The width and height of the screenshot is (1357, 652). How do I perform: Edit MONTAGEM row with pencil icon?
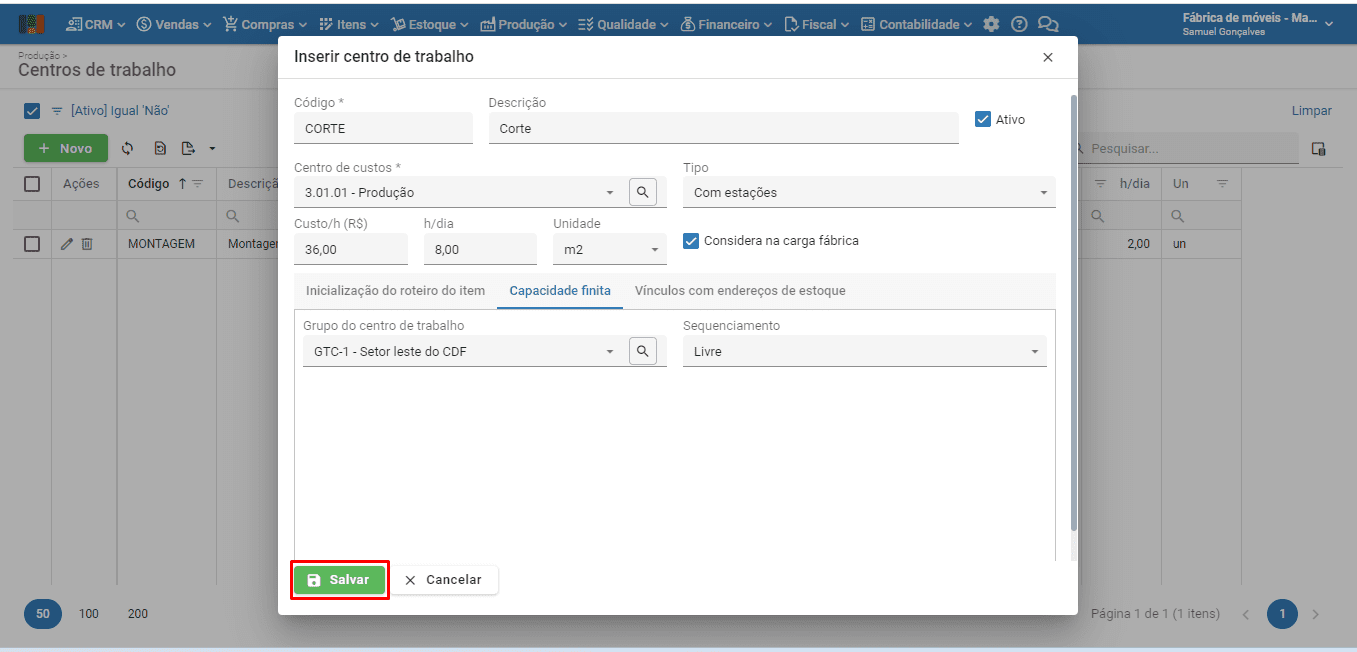[67, 244]
